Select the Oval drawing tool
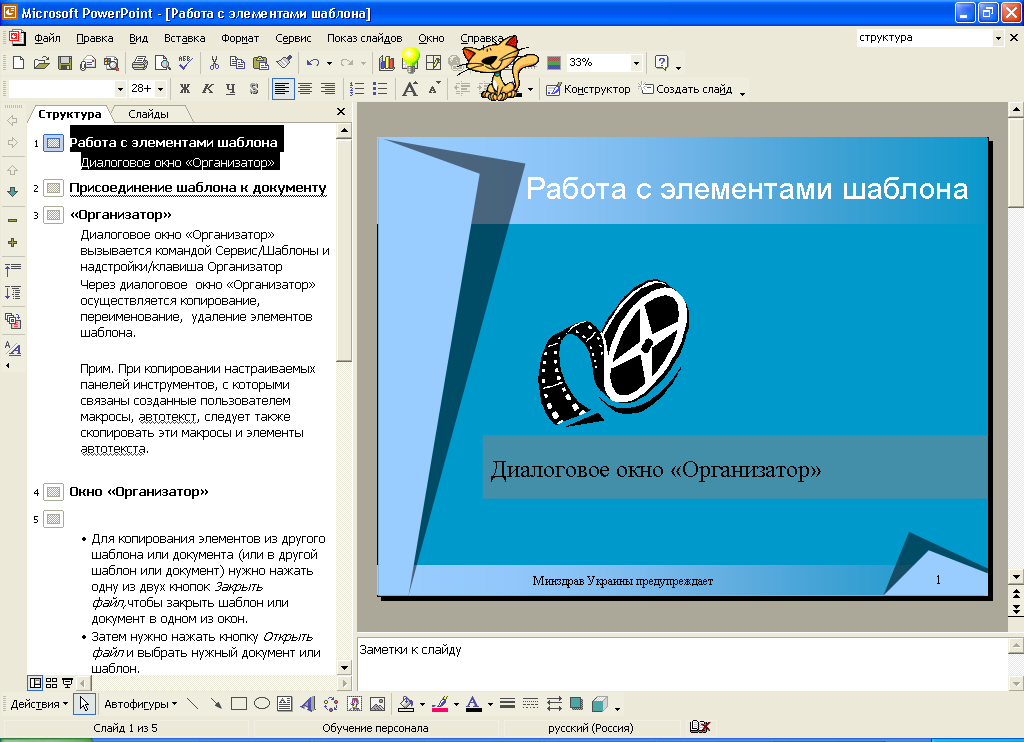The width and height of the screenshot is (1024, 742). click(x=262, y=703)
